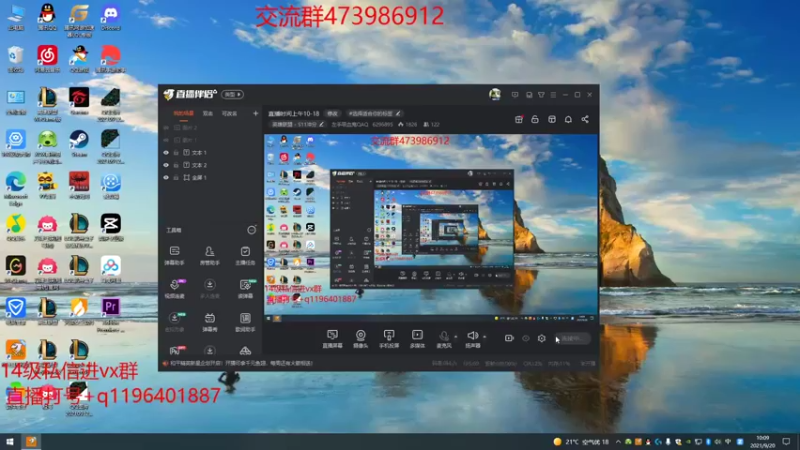800x450 pixels.
Task: Hide the 文本 1 layer
Action: tap(166, 153)
